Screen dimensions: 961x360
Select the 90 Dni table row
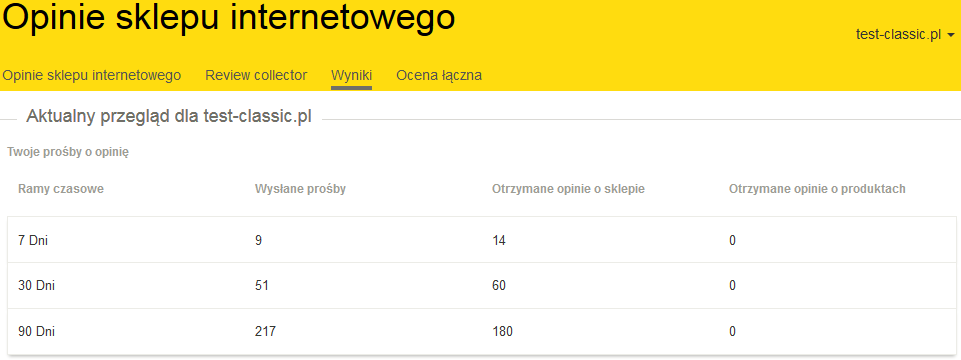[x=482, y=331]
